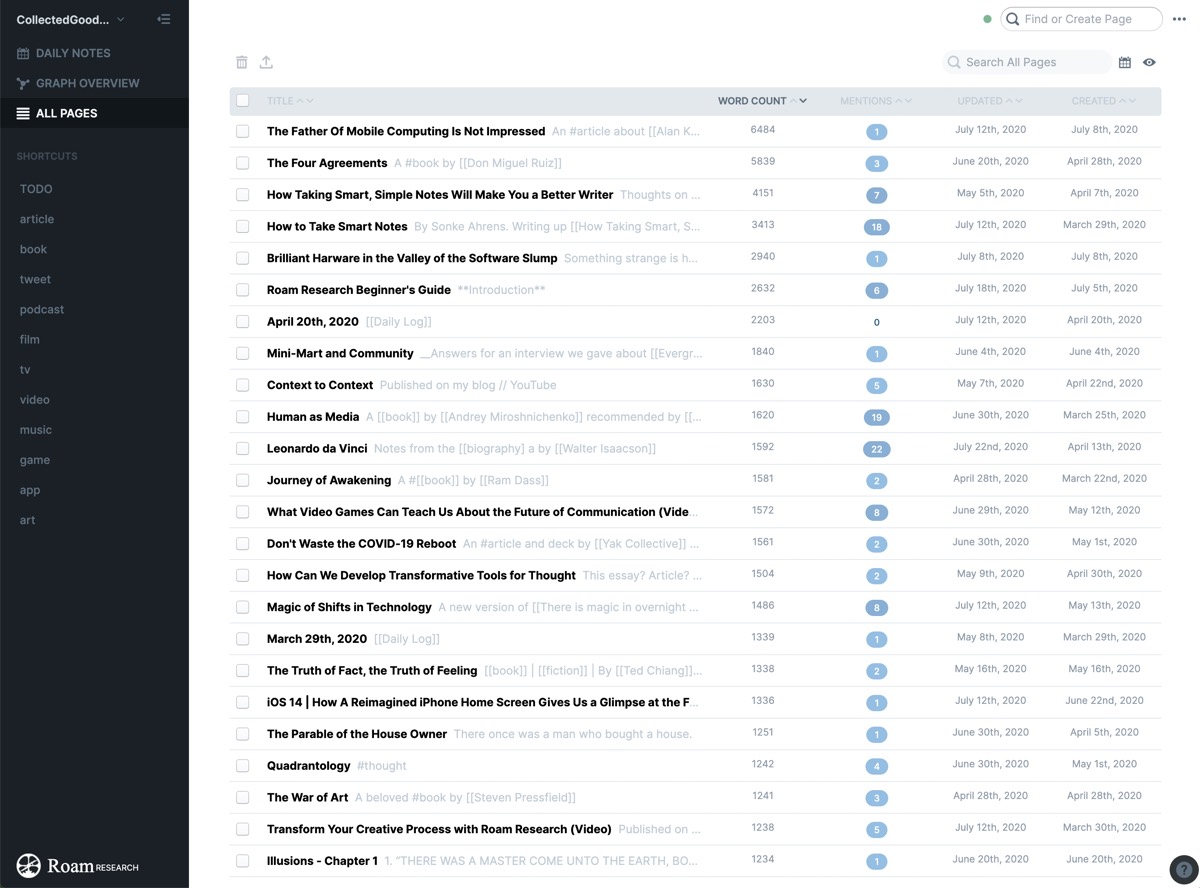Screen dimensions: 1200x888
Task: Sort by the Updated column
Action: click(990, 101)
